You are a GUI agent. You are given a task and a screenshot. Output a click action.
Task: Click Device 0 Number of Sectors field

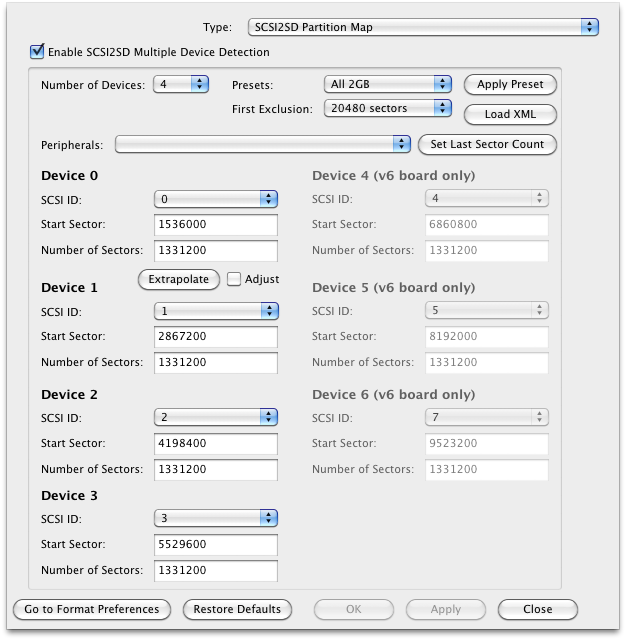point(216,251)
